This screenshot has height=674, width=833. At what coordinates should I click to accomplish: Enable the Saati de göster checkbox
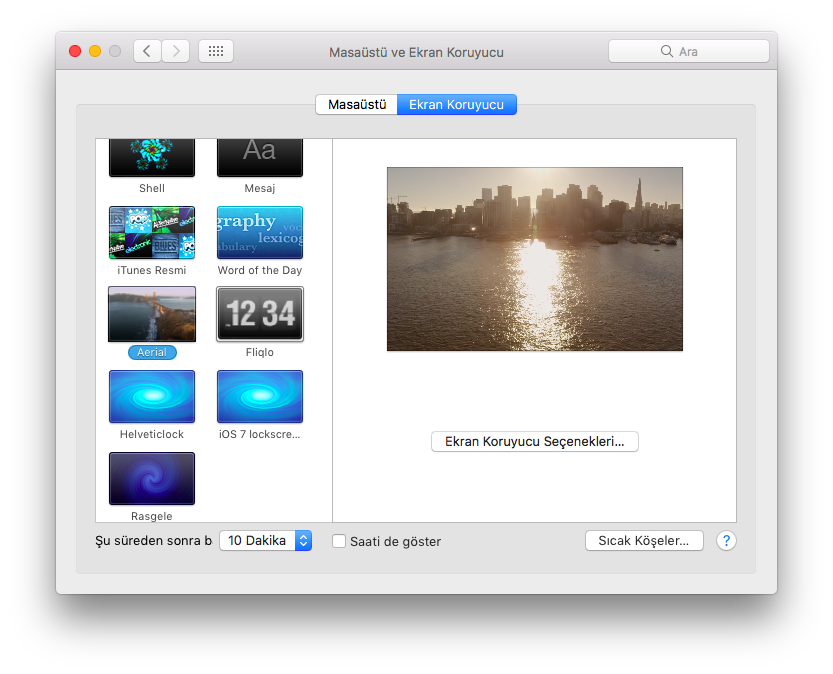(339, 541)
